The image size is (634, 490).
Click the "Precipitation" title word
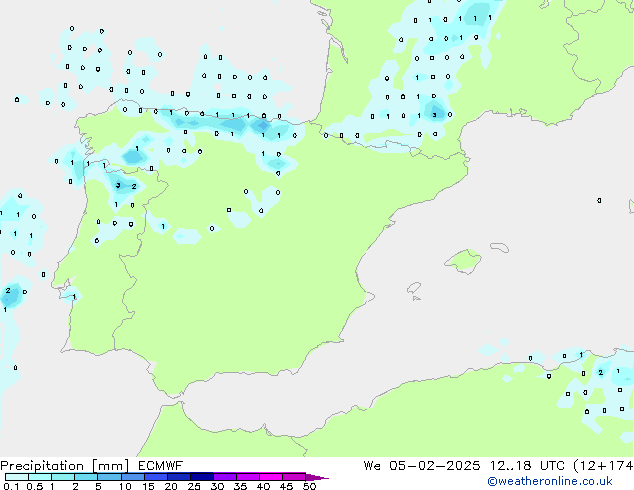tap(42, 466)
